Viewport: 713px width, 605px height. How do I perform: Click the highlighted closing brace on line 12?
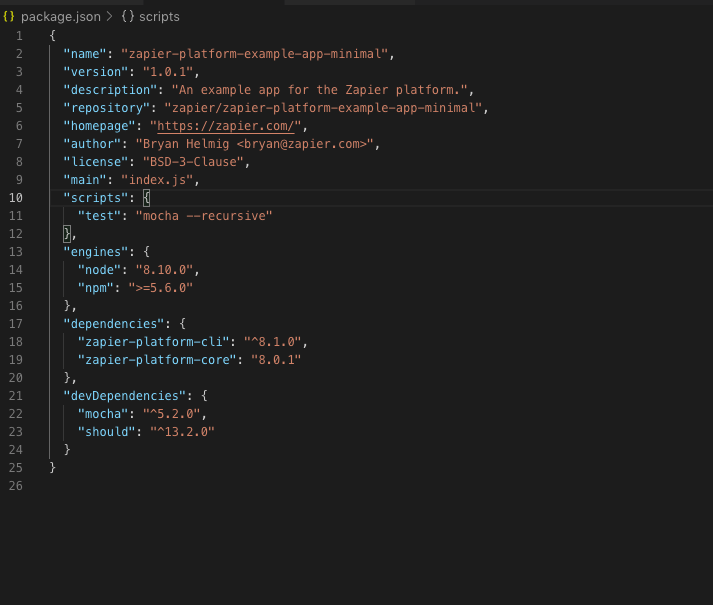tap(67, 234)
